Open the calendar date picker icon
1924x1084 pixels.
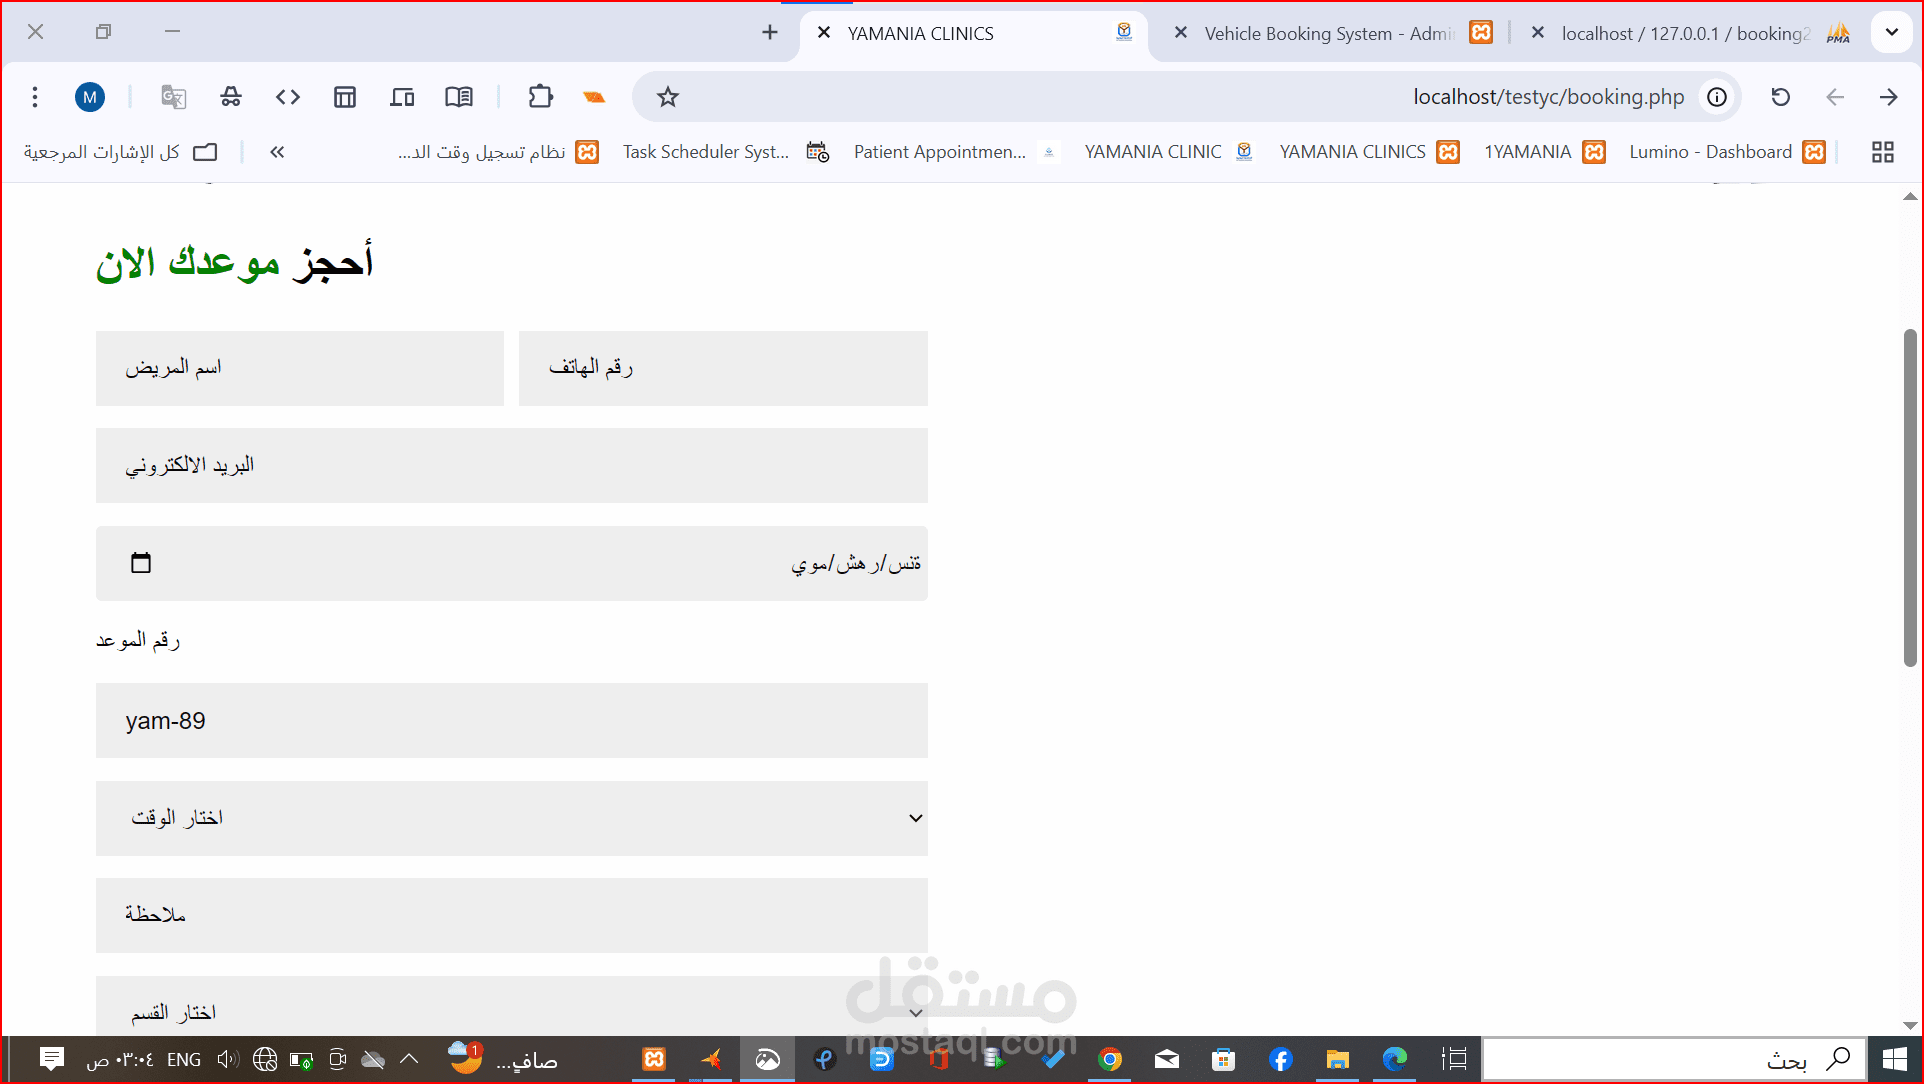[x=141, y=563]
